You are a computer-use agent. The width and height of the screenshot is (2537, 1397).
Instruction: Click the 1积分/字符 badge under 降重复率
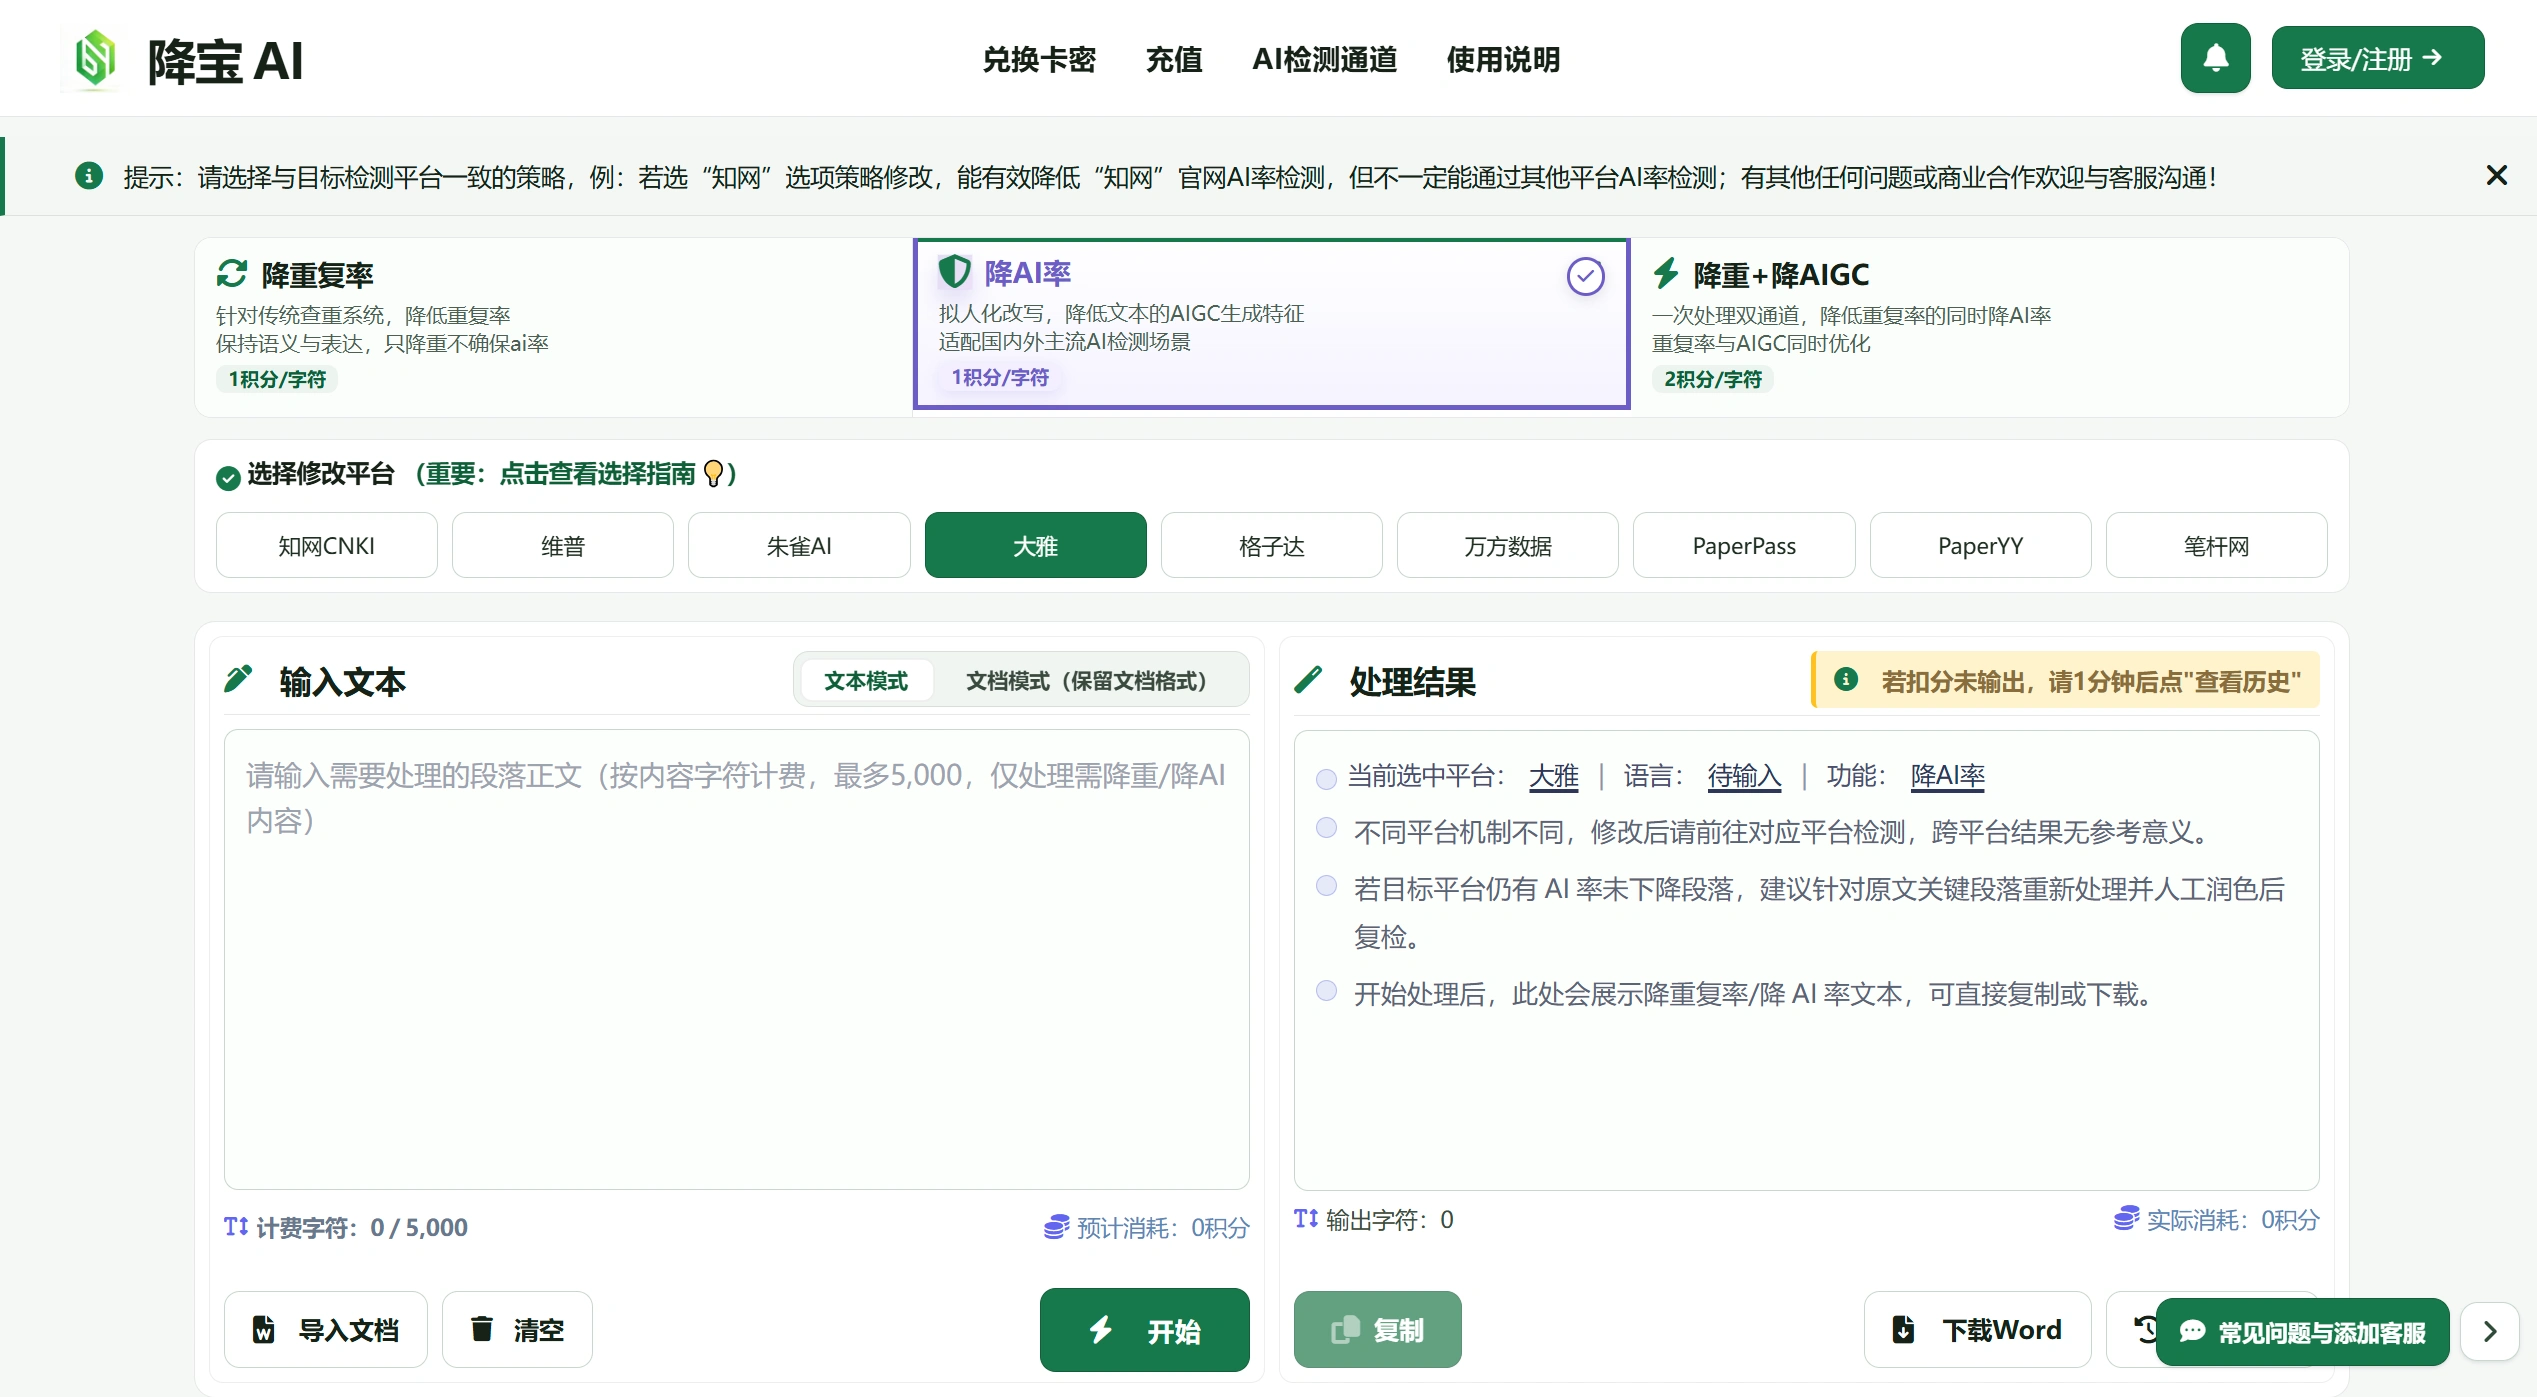[x=277, y=379]
